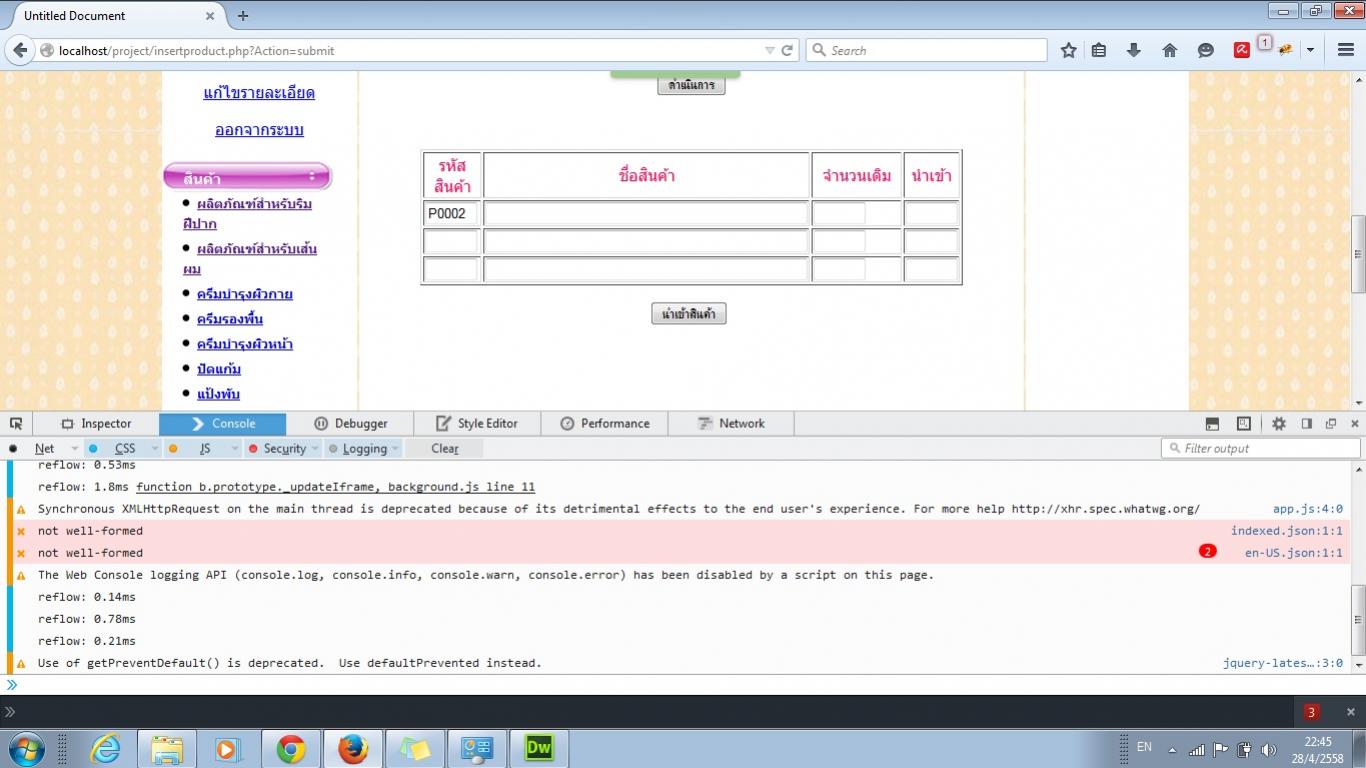Open the URL bar history dropdown
This screenshot has height=768, width=1366.
pos(769,50)
